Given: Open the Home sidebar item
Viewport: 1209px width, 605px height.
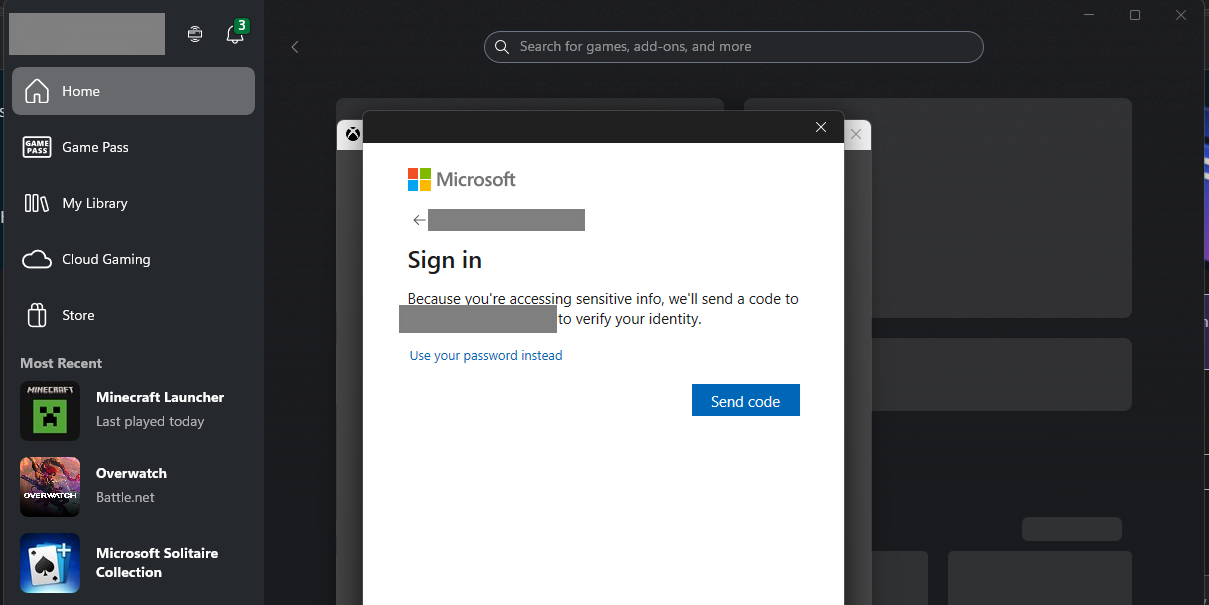Looking at the screenshot, I should click(133, 91).
